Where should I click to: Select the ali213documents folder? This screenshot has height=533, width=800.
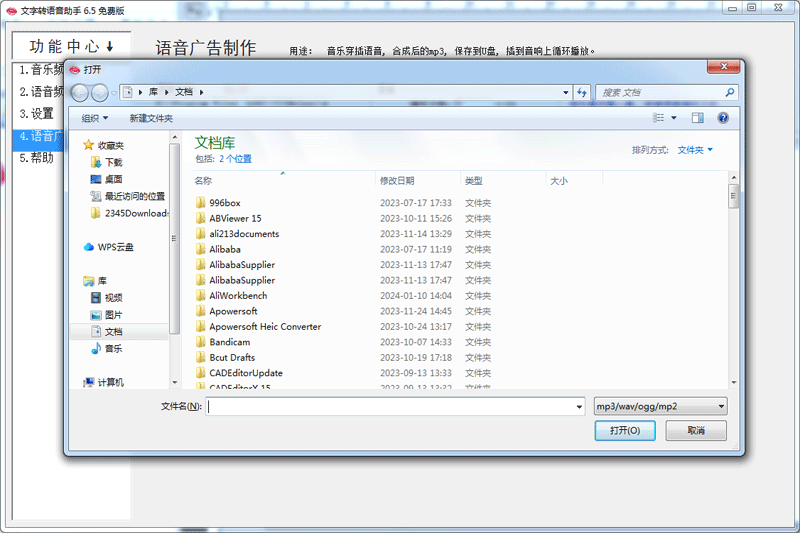244,234
